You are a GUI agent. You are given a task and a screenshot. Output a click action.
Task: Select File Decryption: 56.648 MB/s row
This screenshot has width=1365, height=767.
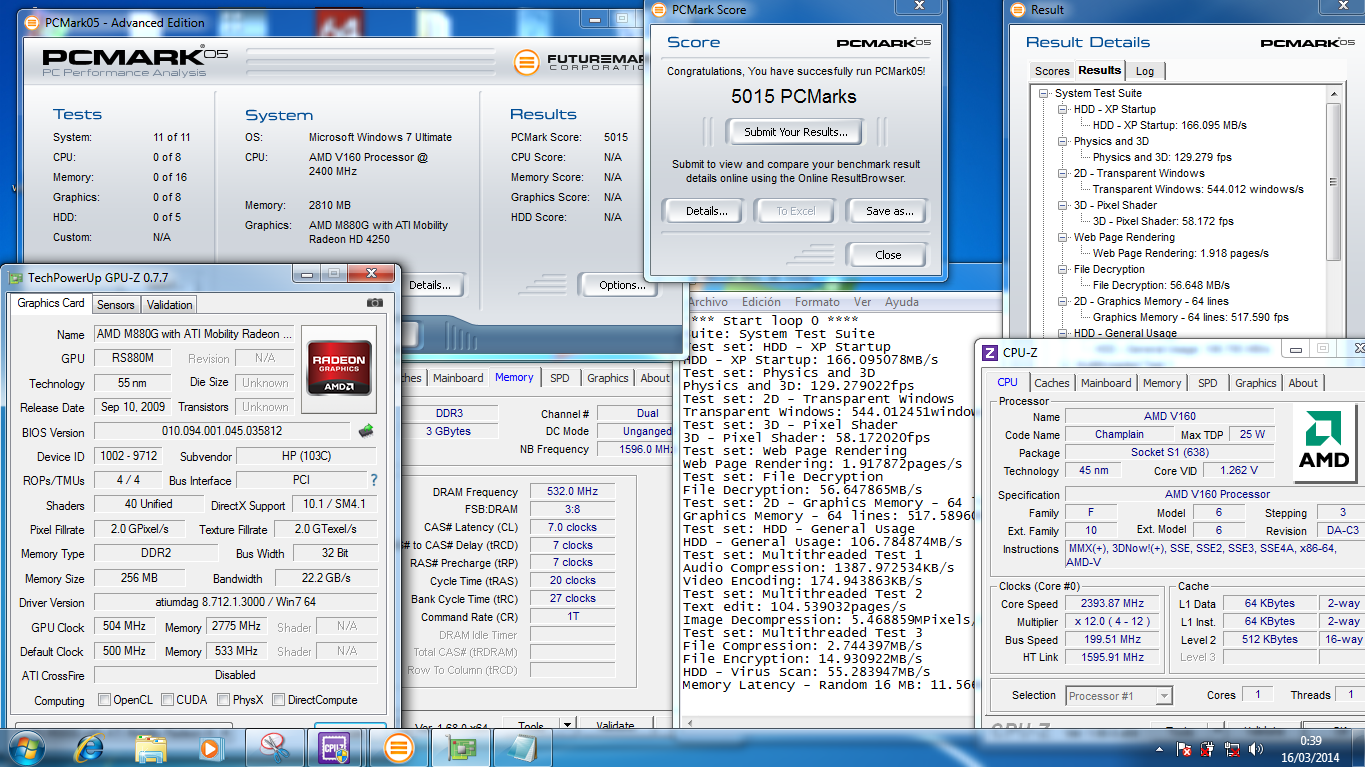coord(1158,285)
